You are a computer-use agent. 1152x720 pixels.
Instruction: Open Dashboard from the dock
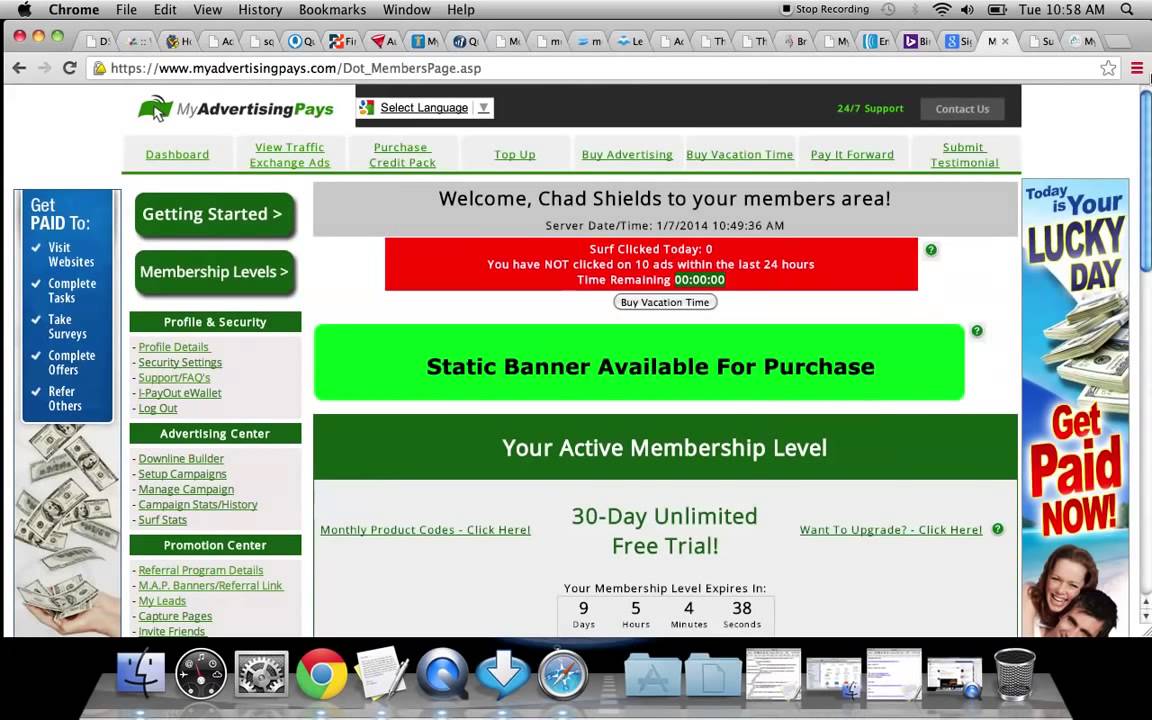point(201,673)
